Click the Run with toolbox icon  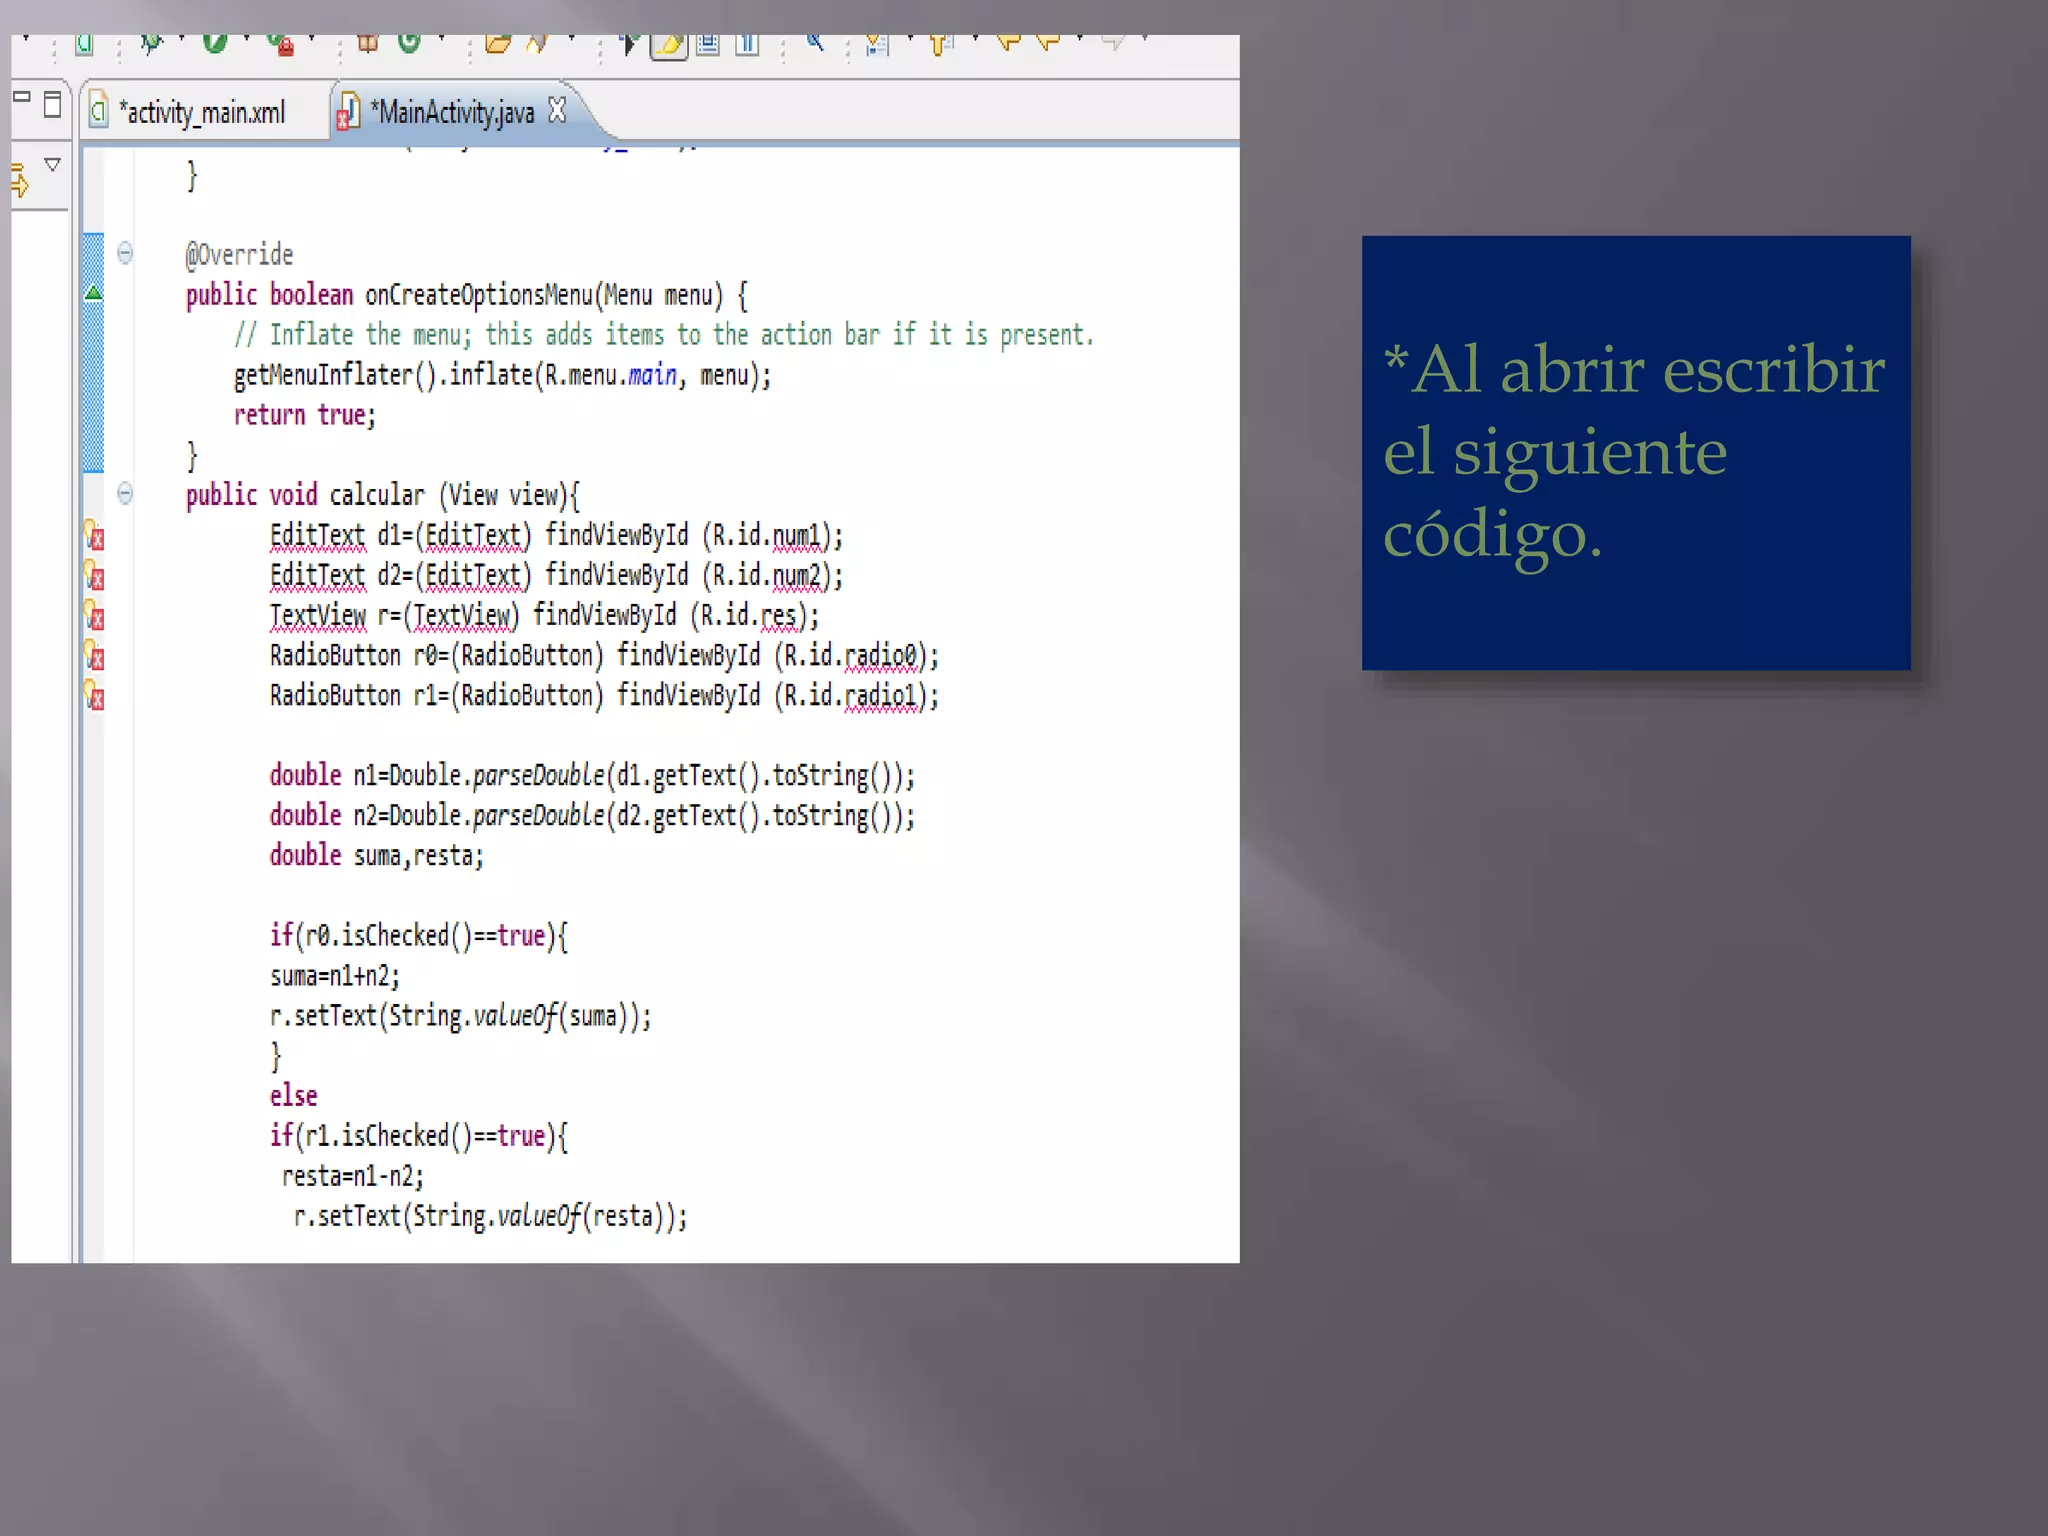pyautogui.click(x=281, y=44)
